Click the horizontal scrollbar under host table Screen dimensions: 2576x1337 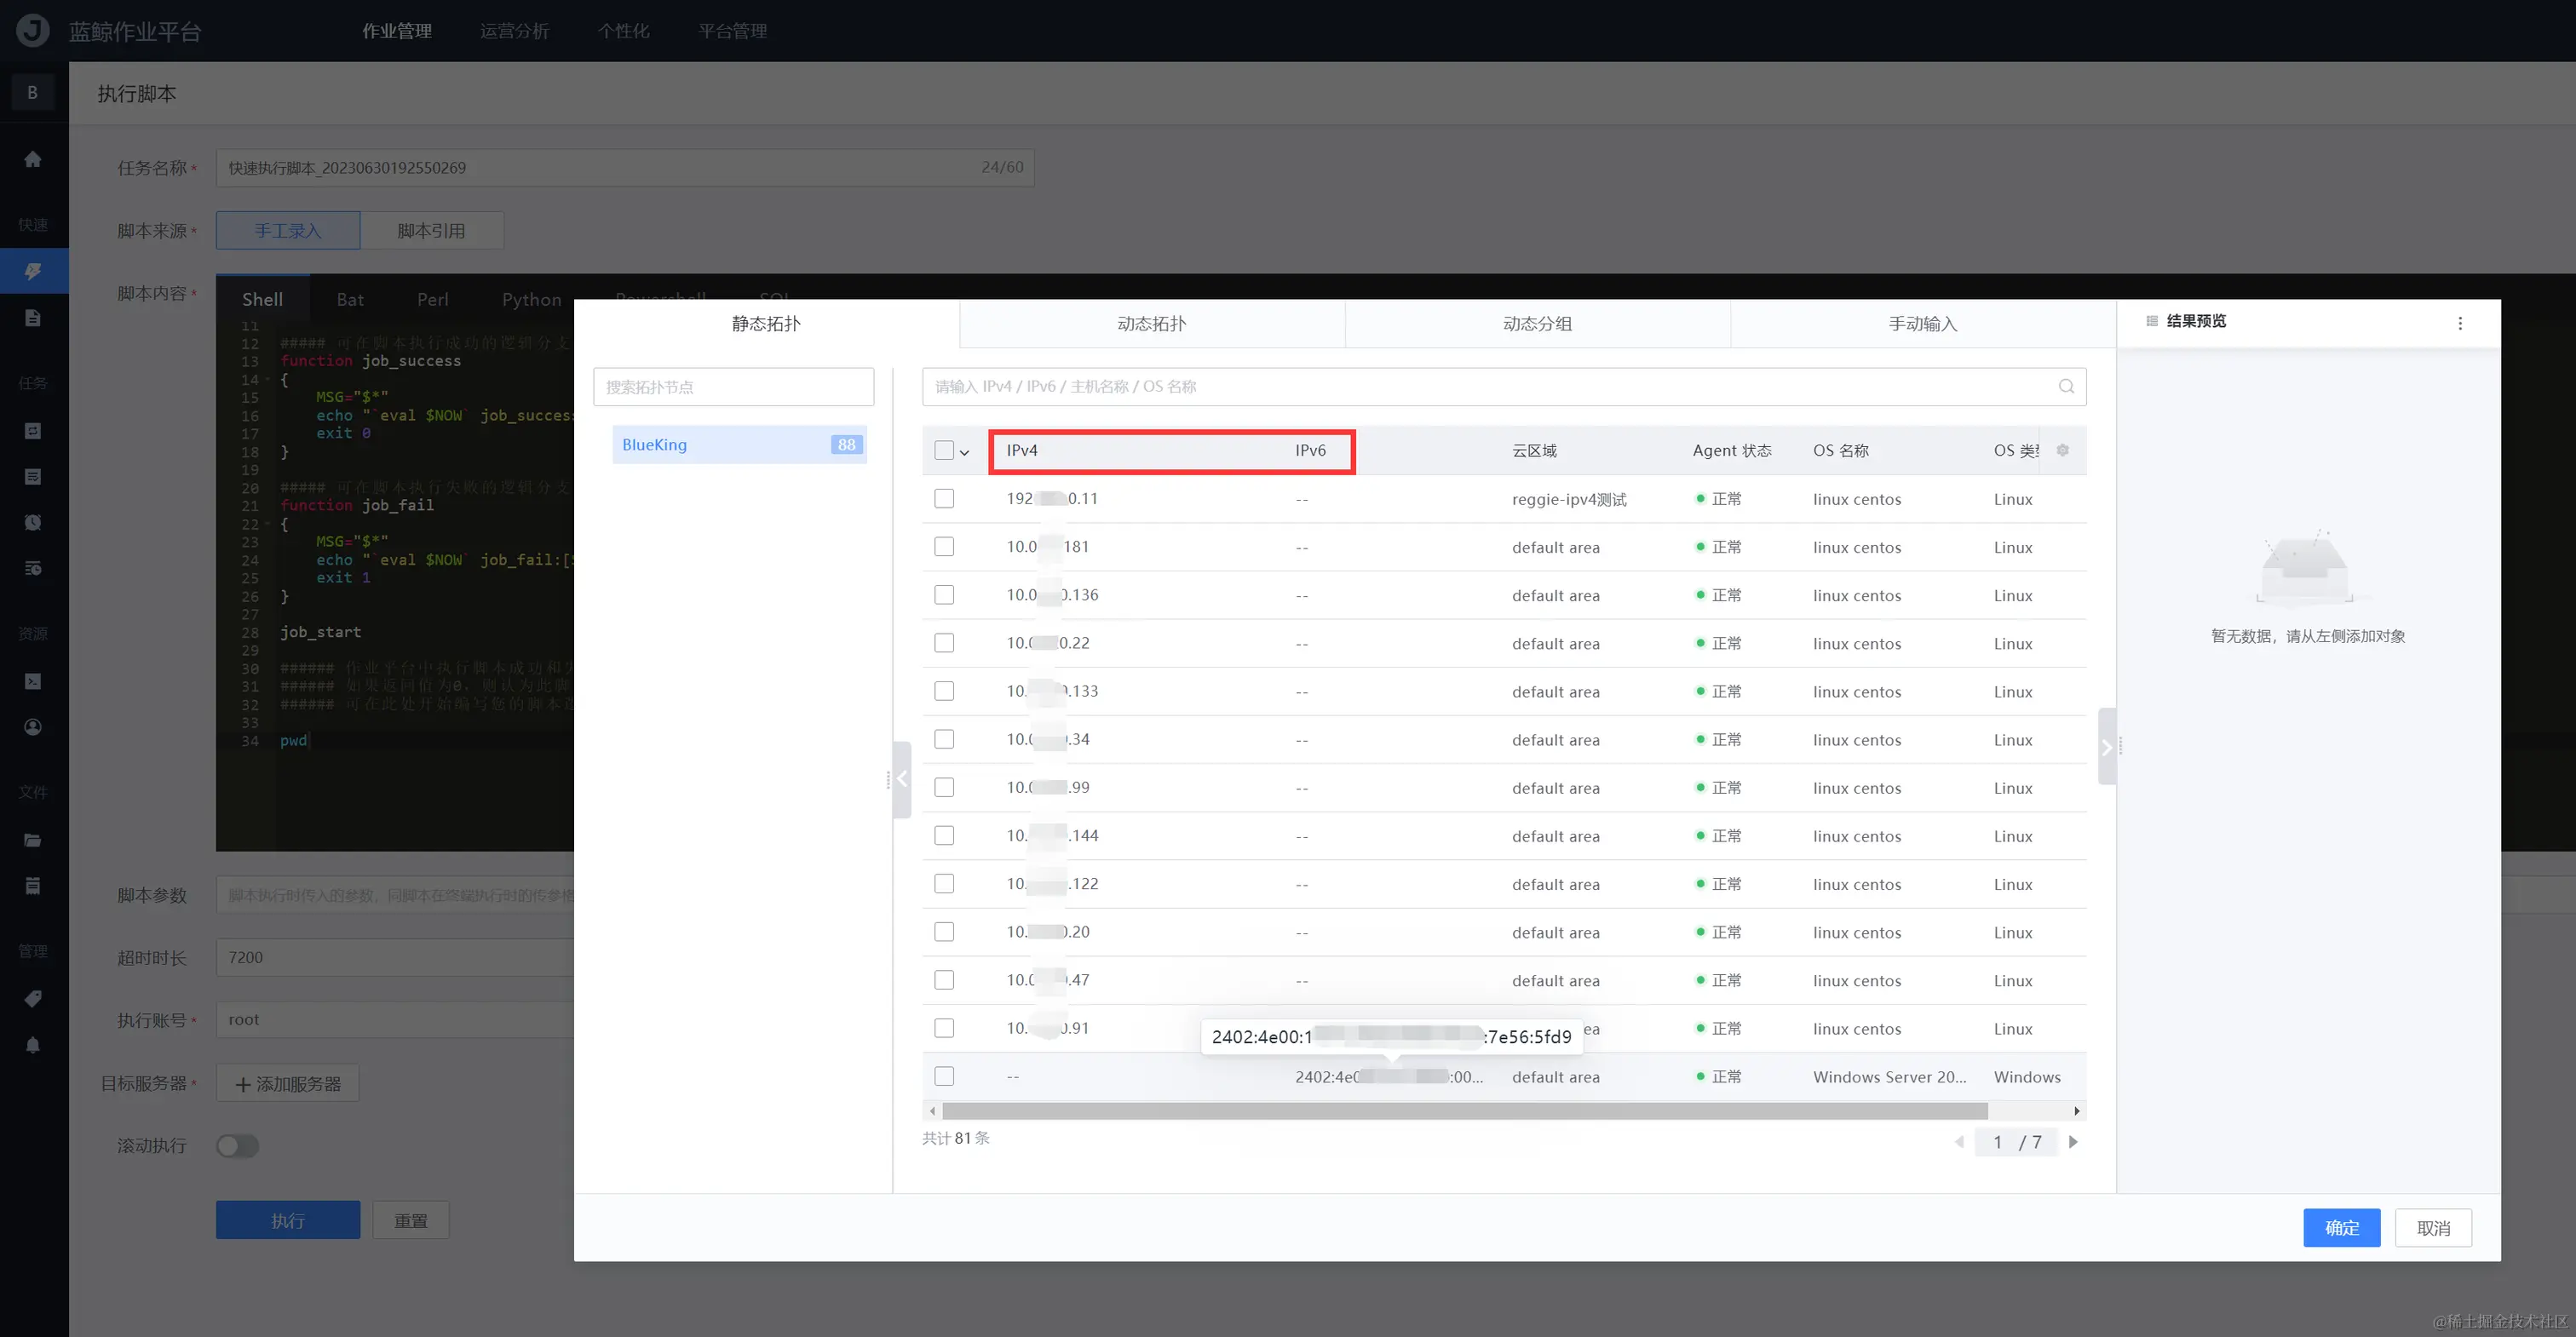[x=1464, y=1111]
